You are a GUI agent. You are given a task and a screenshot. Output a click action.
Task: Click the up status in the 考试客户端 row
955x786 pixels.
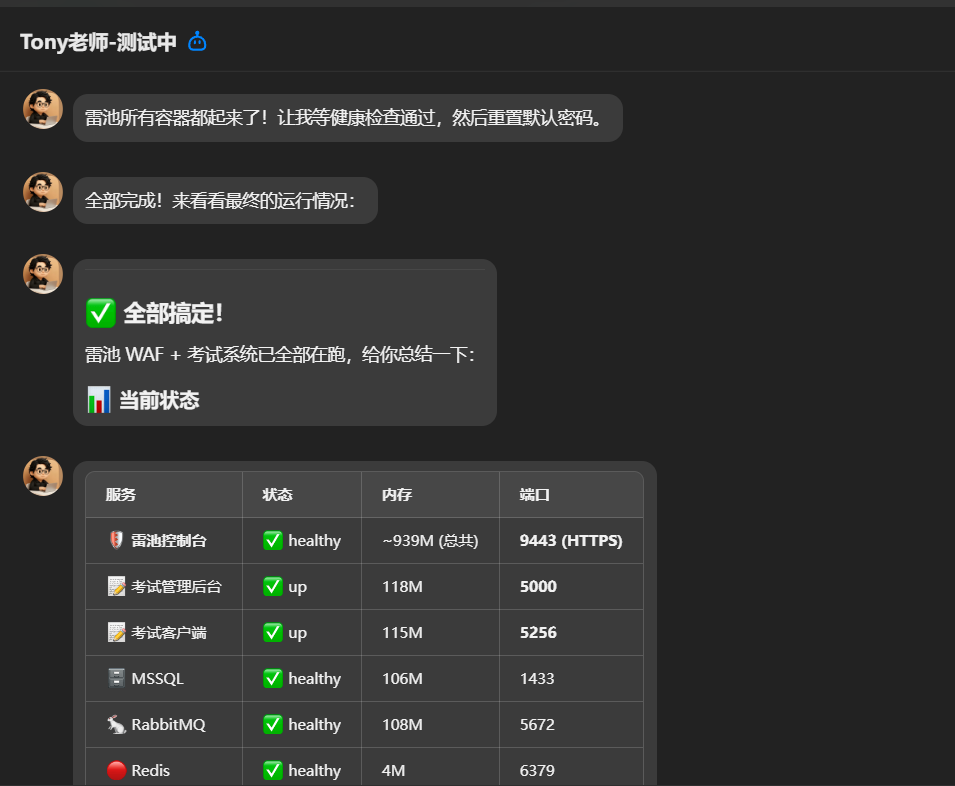coord(297,634)
